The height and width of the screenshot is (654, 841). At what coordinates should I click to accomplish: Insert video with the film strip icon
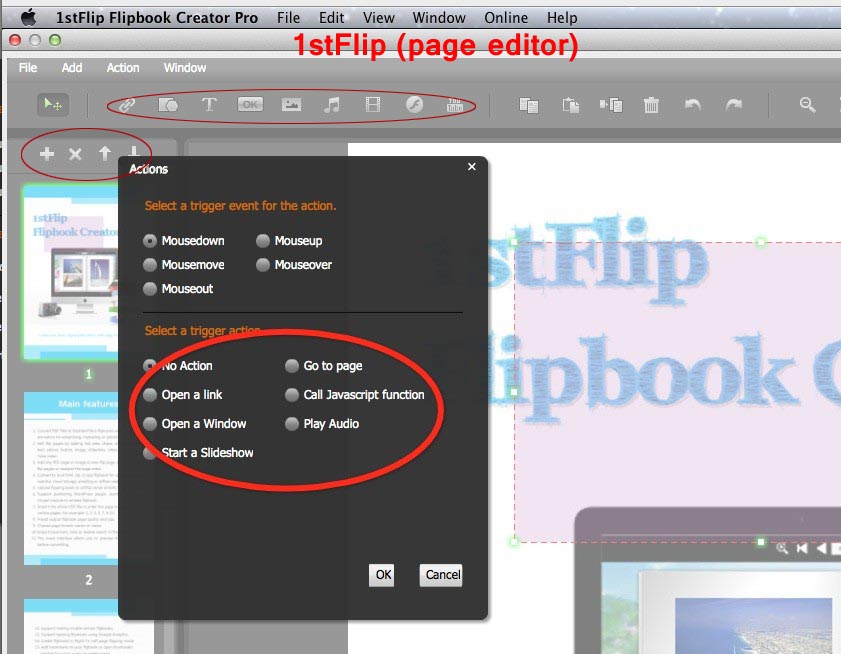pyautogui.click(x=372, y=104)
